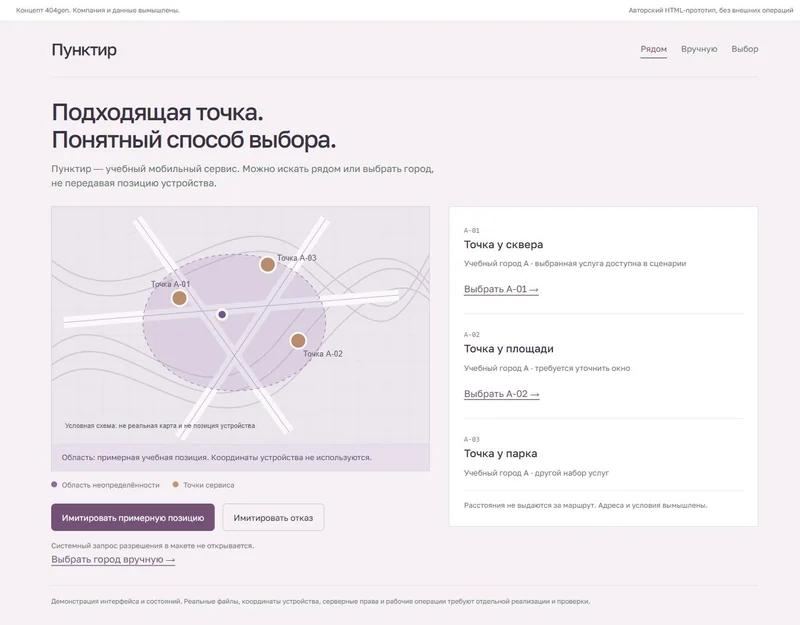Click the Точки сервиса legend text
The height and width of the screenshot is (625, 800).
click(209, 485)
